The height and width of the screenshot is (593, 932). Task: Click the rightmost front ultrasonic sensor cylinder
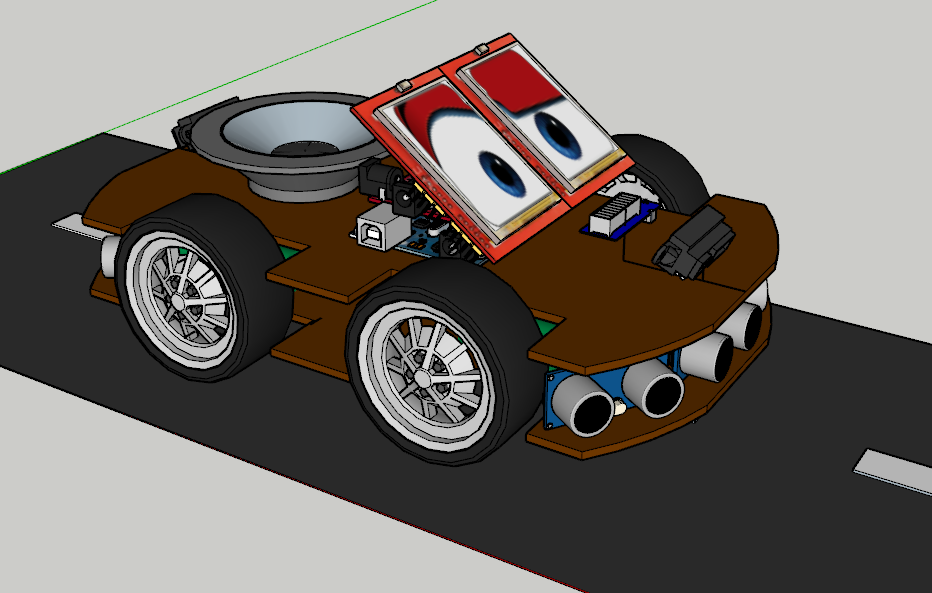[746, 324]
